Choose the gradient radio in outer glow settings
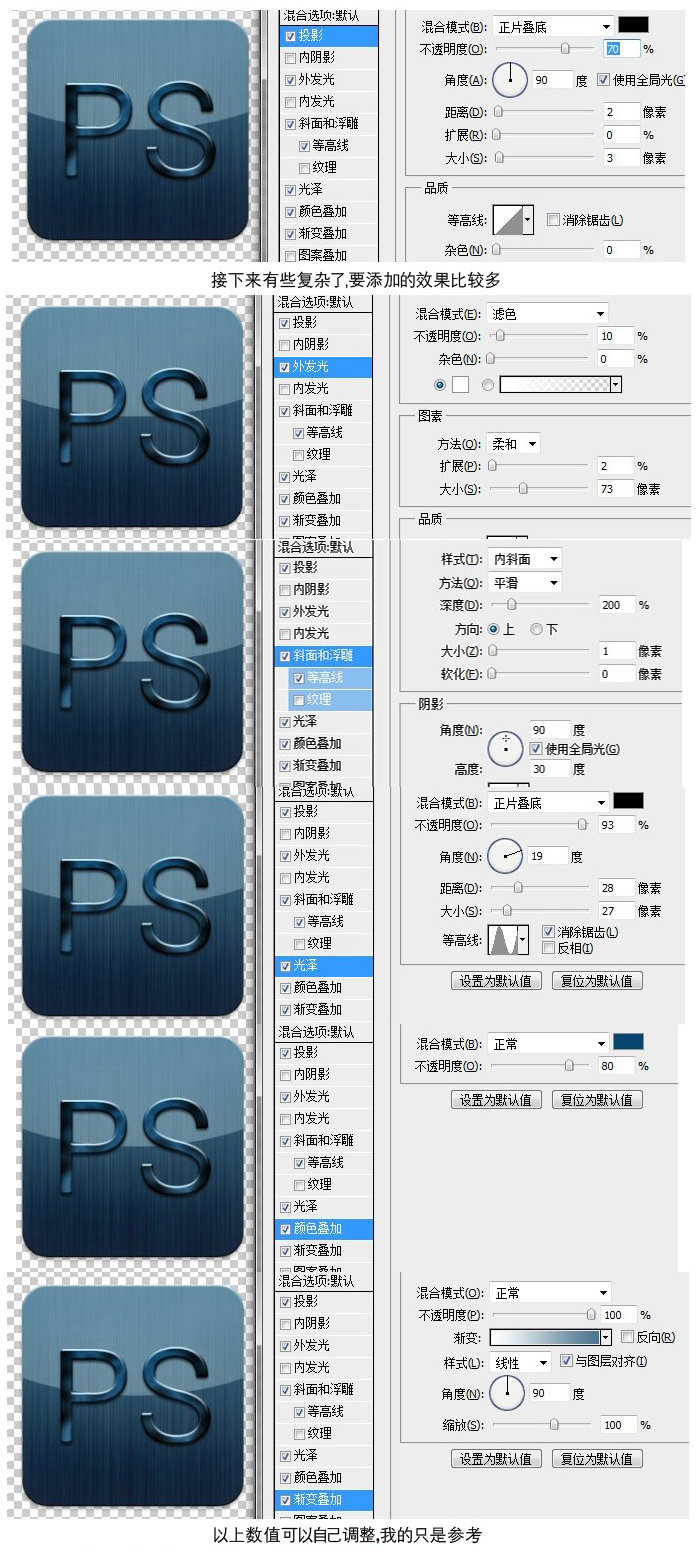Image resolution: width=700 pixels, height=1547 pixels. pos(488,384)
